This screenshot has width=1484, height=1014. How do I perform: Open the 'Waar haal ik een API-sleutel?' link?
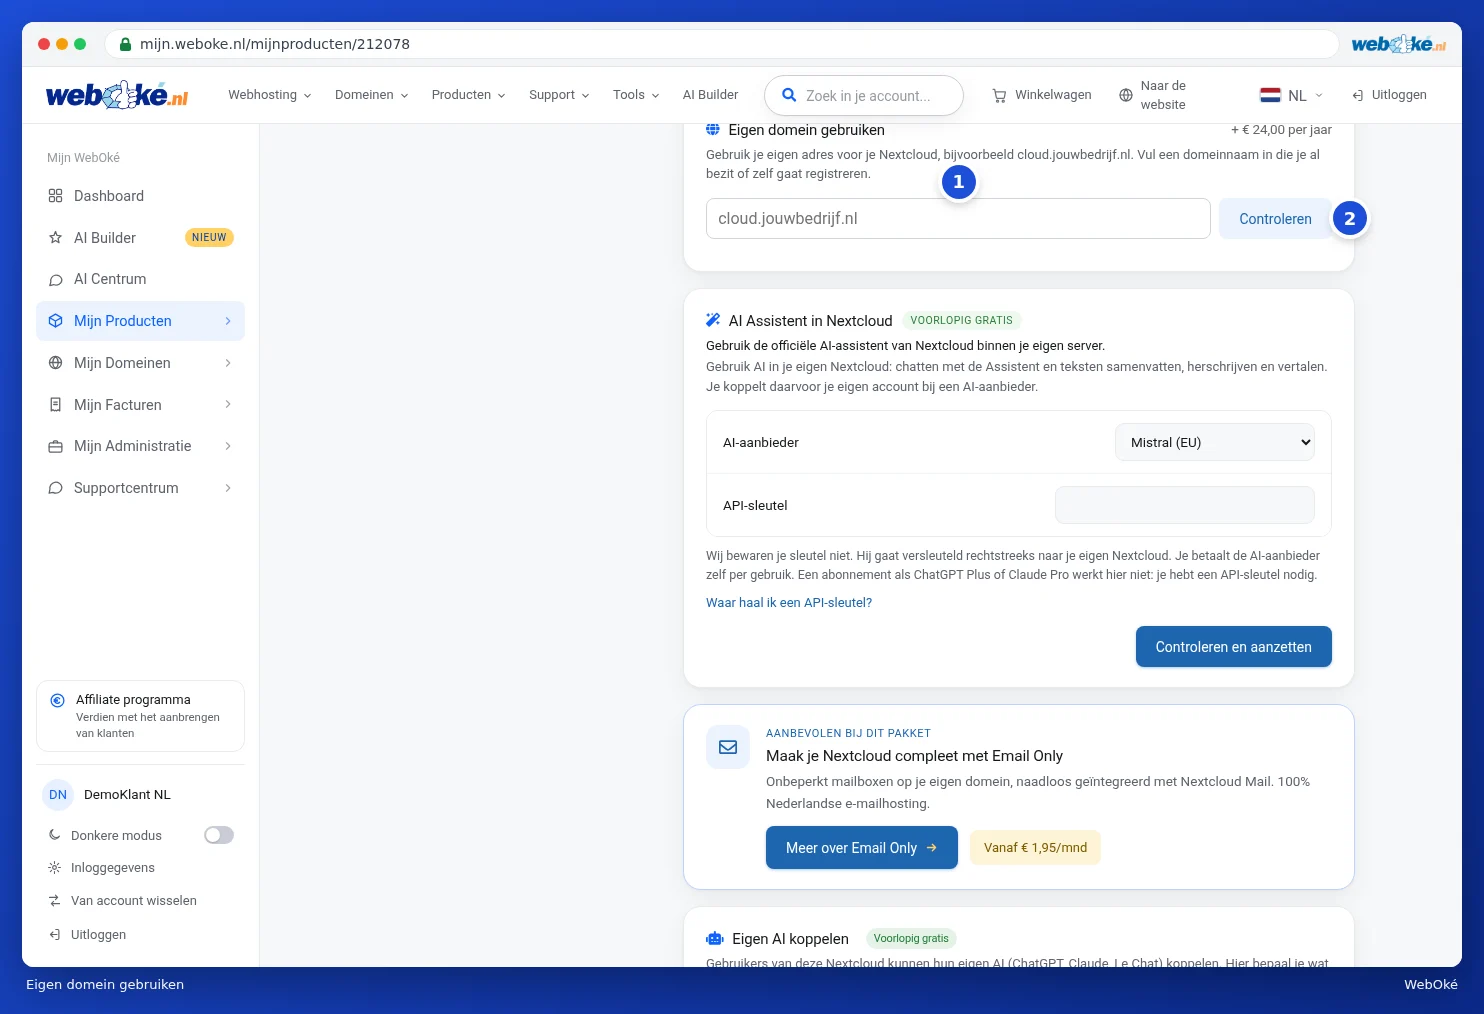pyautogui.click(x=789, y=603)
